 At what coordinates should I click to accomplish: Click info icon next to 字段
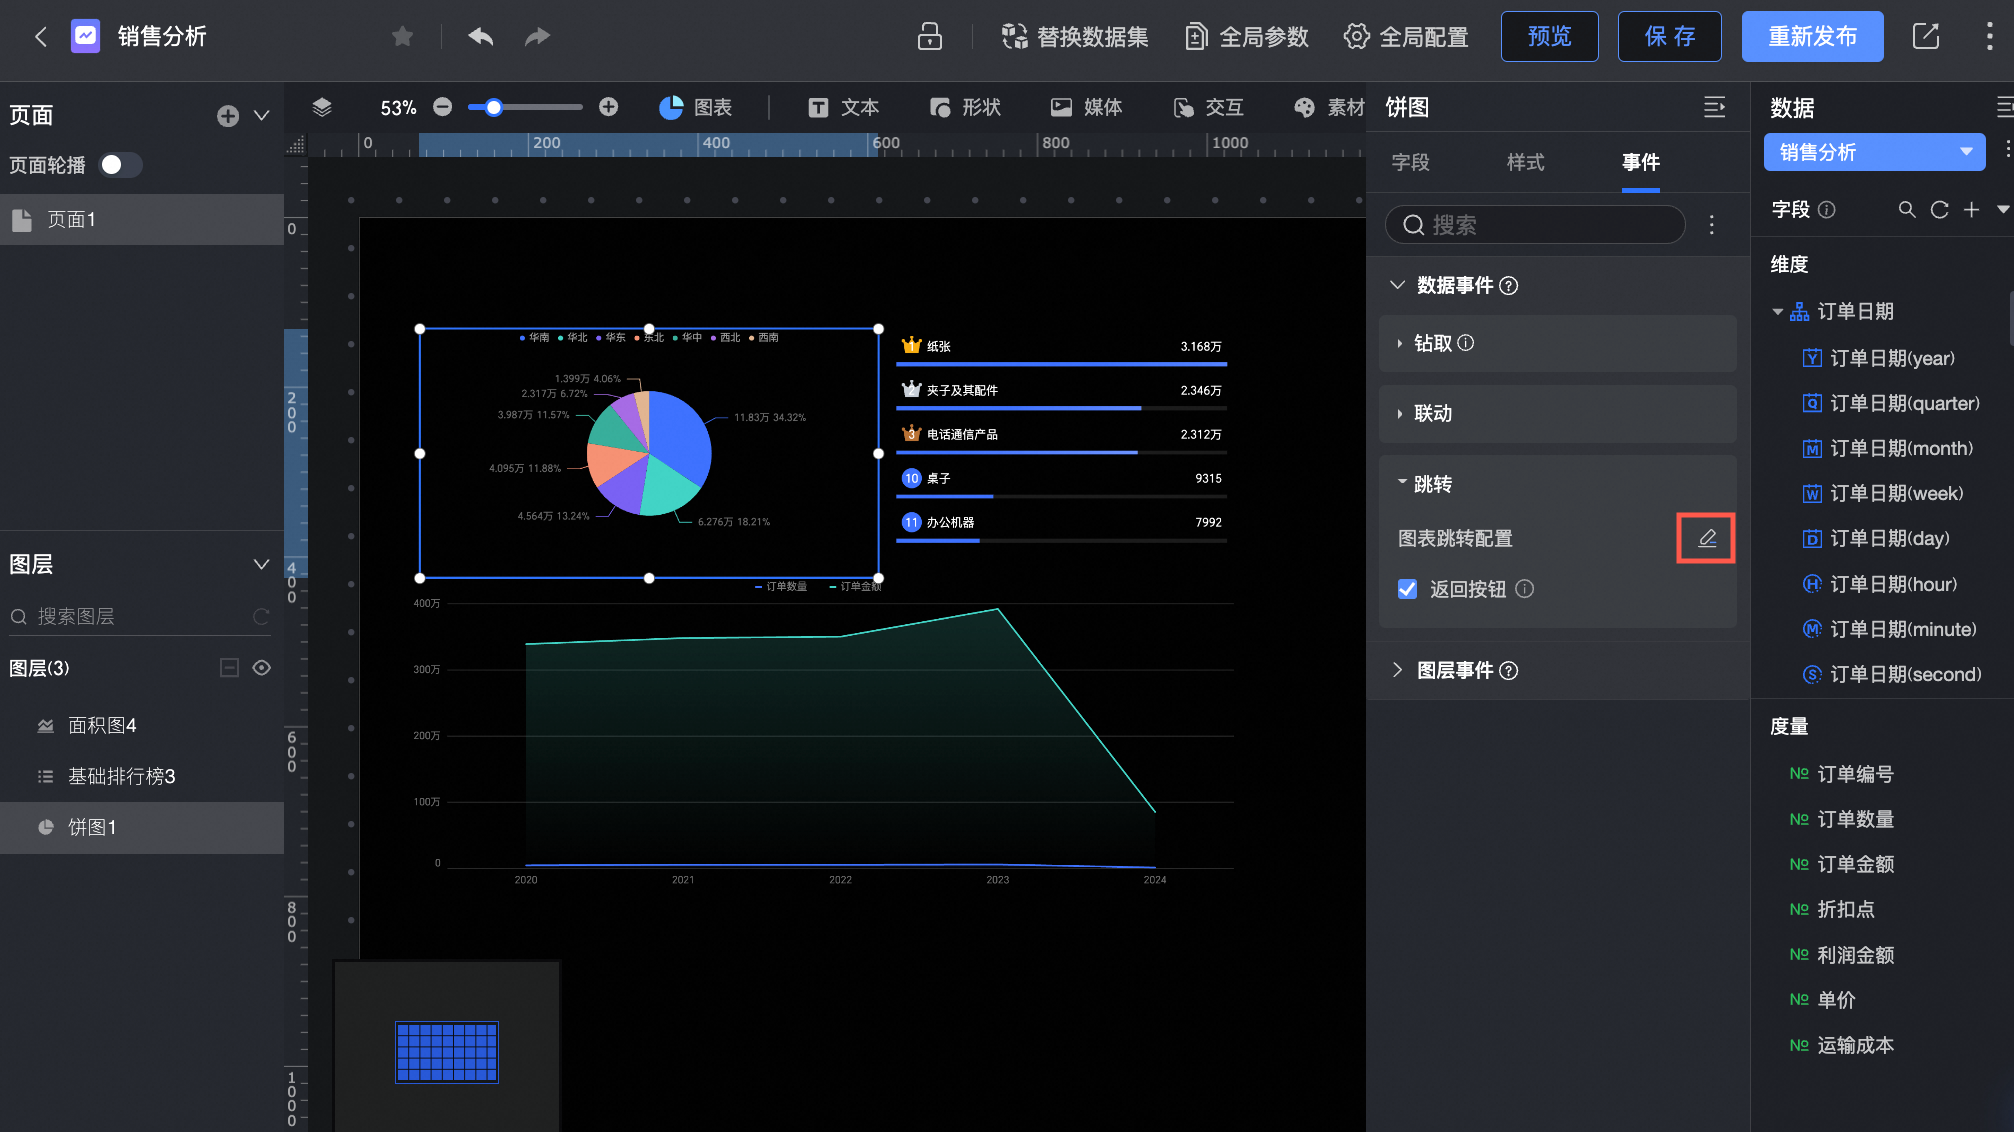tap(1826, 209)
